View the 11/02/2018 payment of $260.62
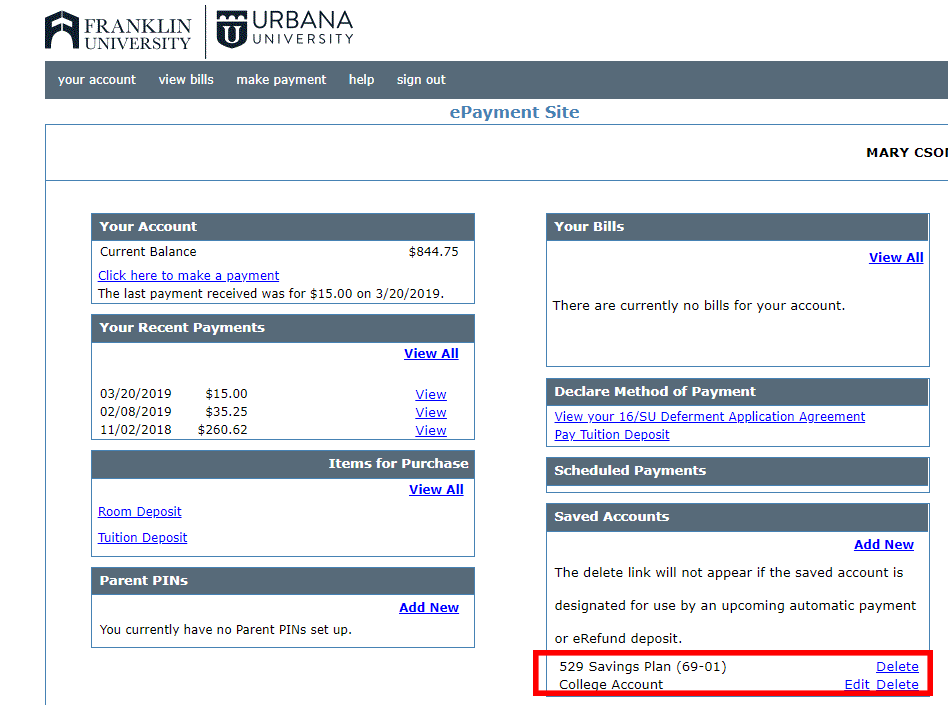Viewport: 948px width, 705px height. point(430,430)
